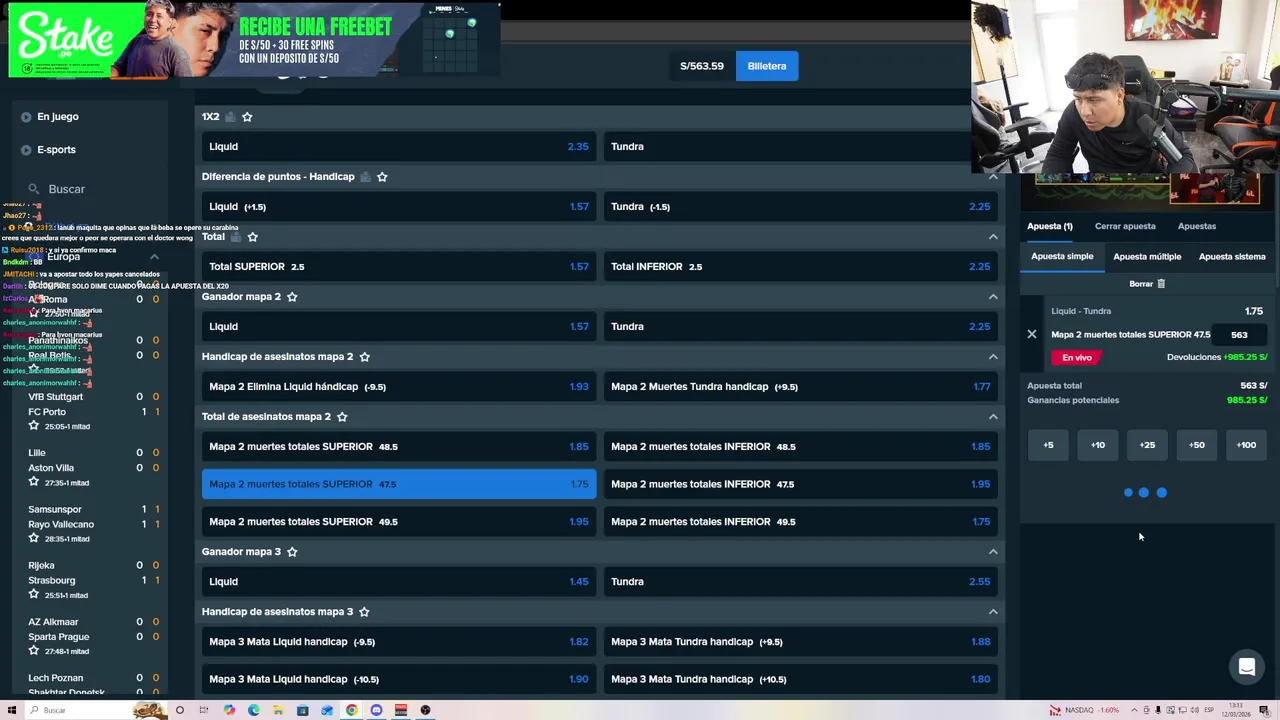Collapse the Ganador mapa 2 section
The image size is (1280, 720).
point(993,297)
